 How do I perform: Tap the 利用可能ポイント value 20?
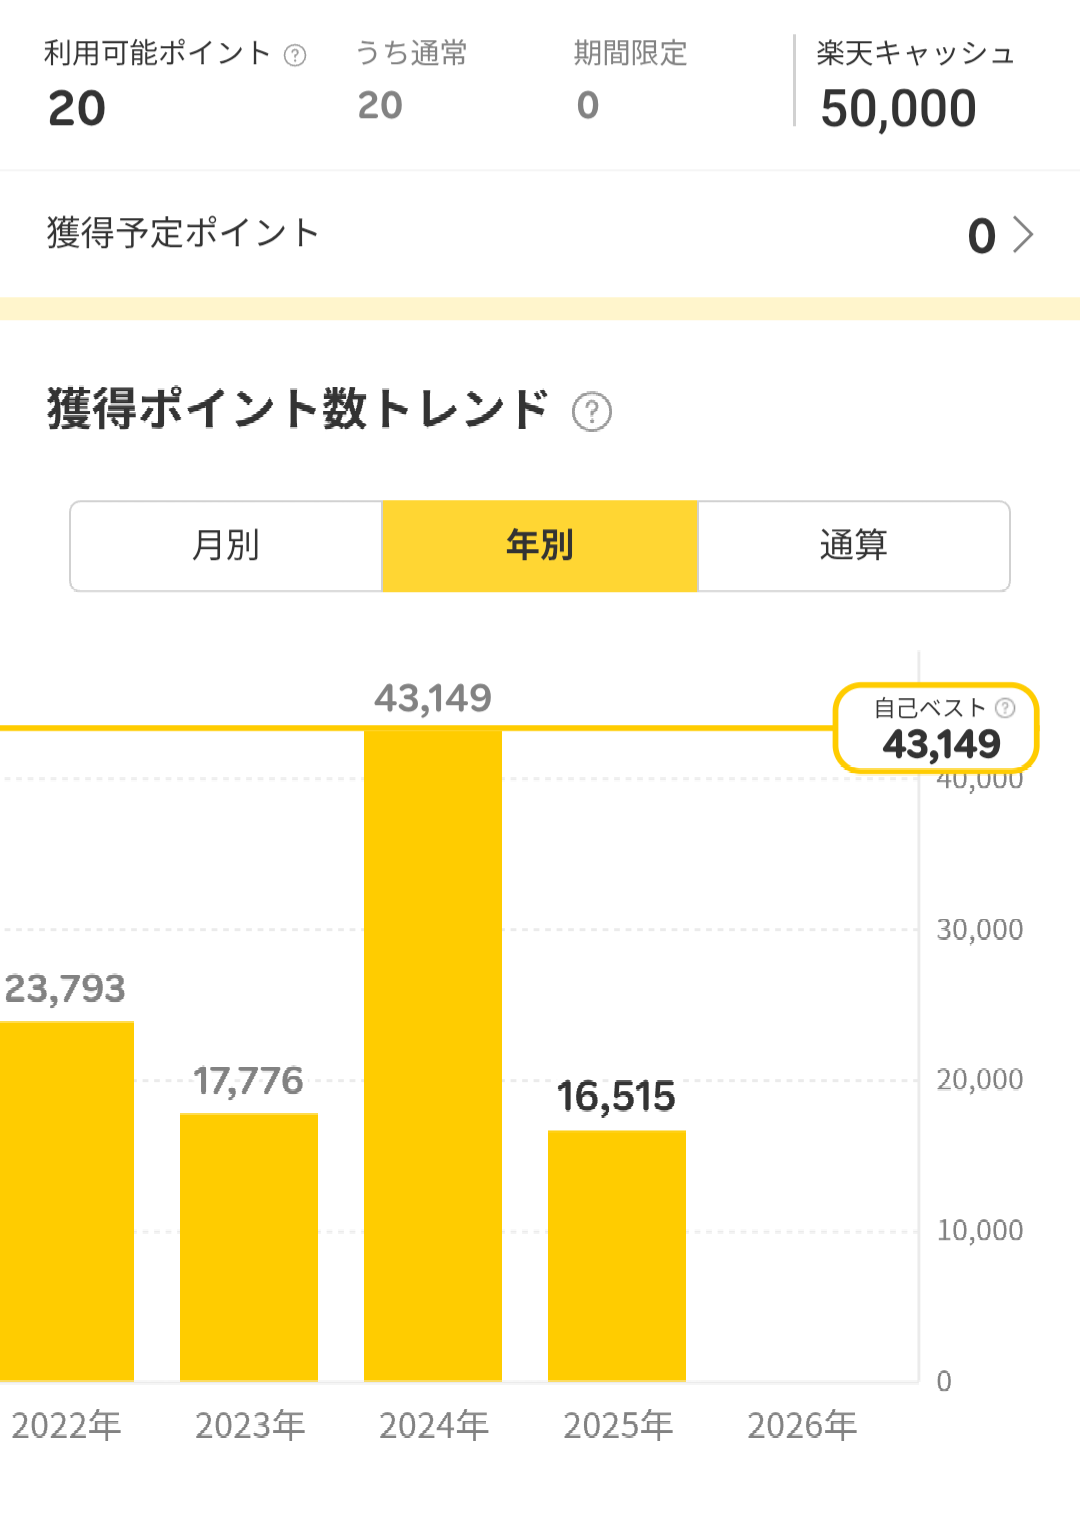[77, 108]
